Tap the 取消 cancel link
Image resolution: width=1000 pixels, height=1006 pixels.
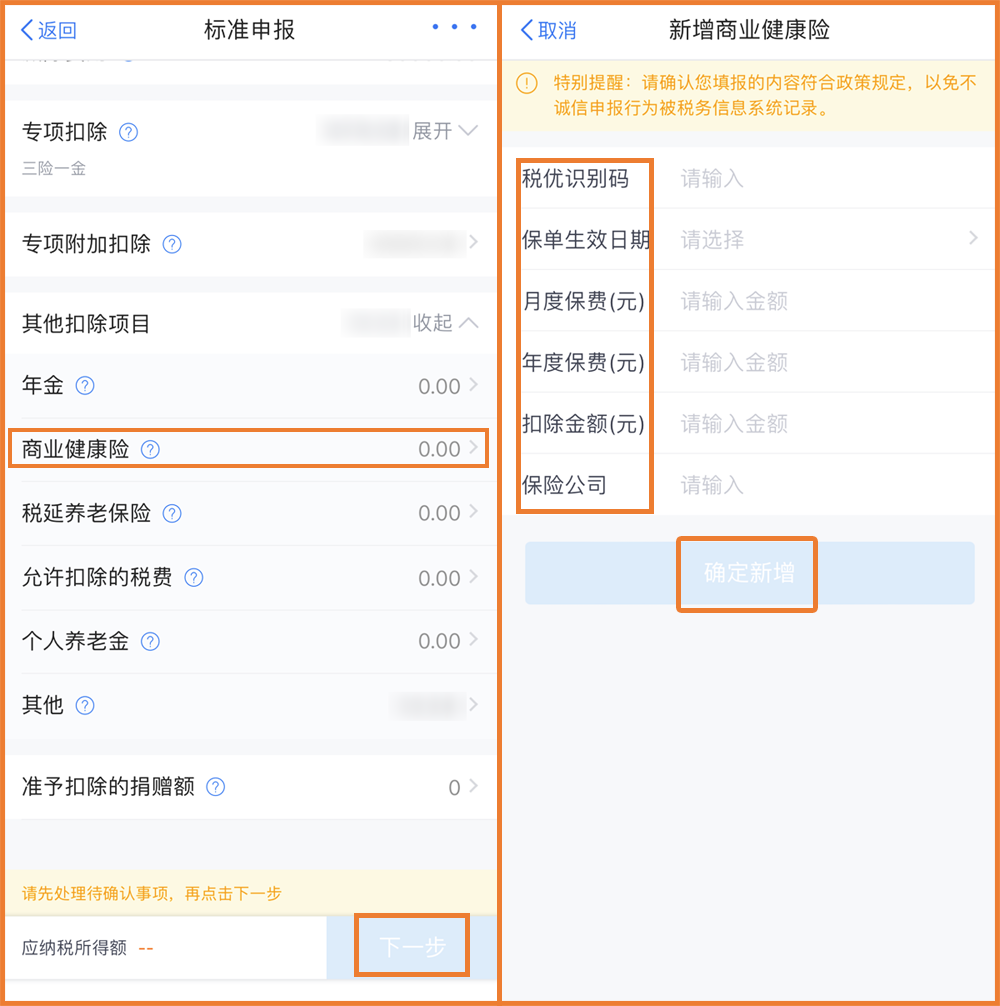(x=548, y=30)
